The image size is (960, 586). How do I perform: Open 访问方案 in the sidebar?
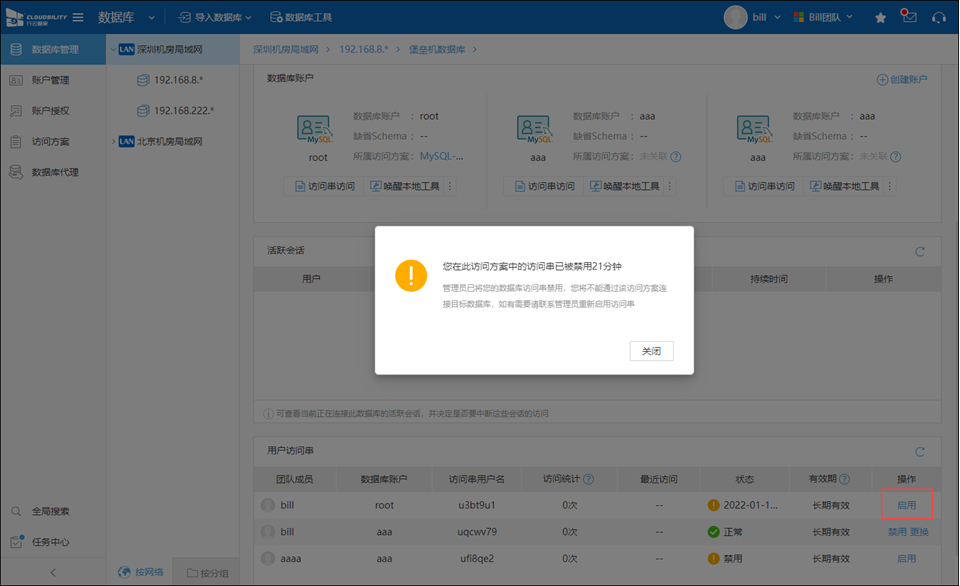(50, 142)
